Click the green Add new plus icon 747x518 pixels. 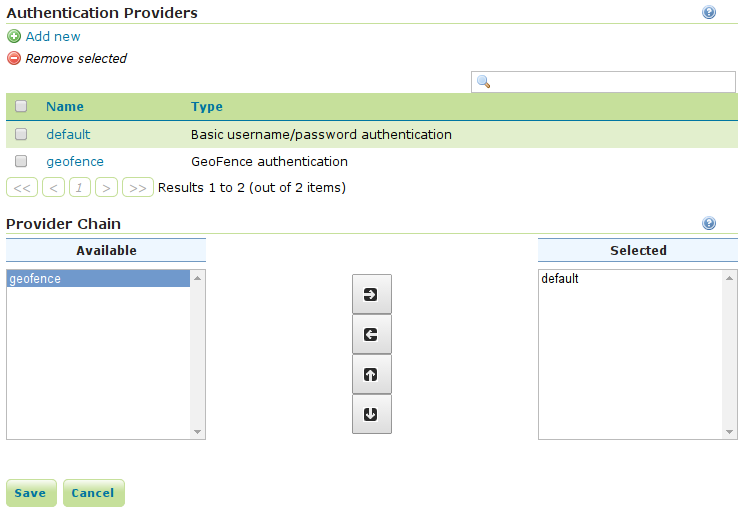point(14,37)
